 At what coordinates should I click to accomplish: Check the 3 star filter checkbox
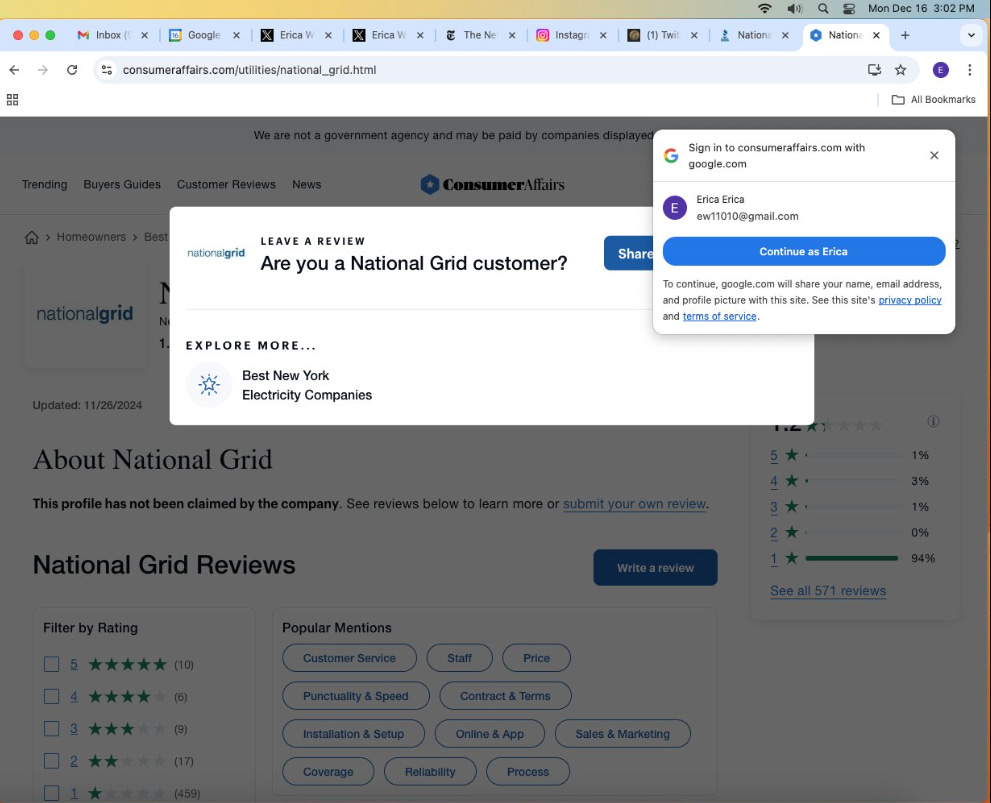pyautogui.click(x=51, y=728)
